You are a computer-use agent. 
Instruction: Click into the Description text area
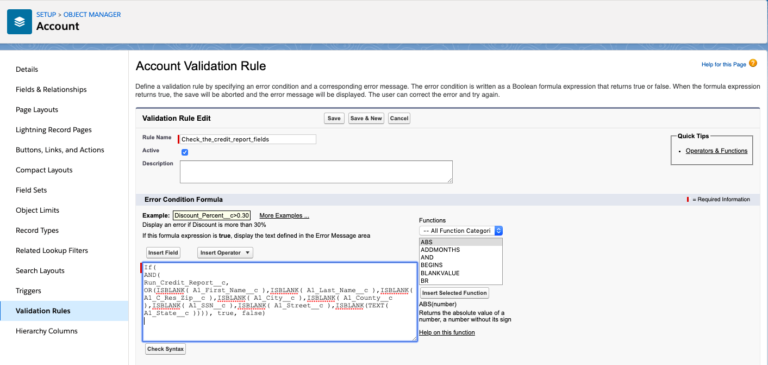(x=316, y=171)
